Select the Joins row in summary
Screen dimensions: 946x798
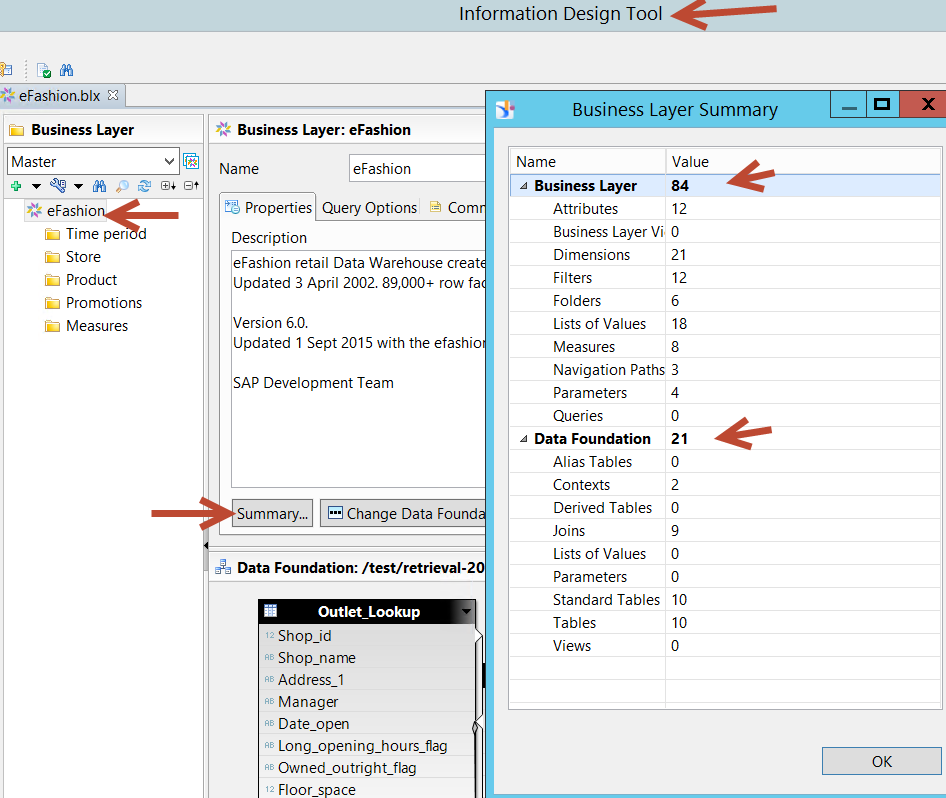click(725, 531)
